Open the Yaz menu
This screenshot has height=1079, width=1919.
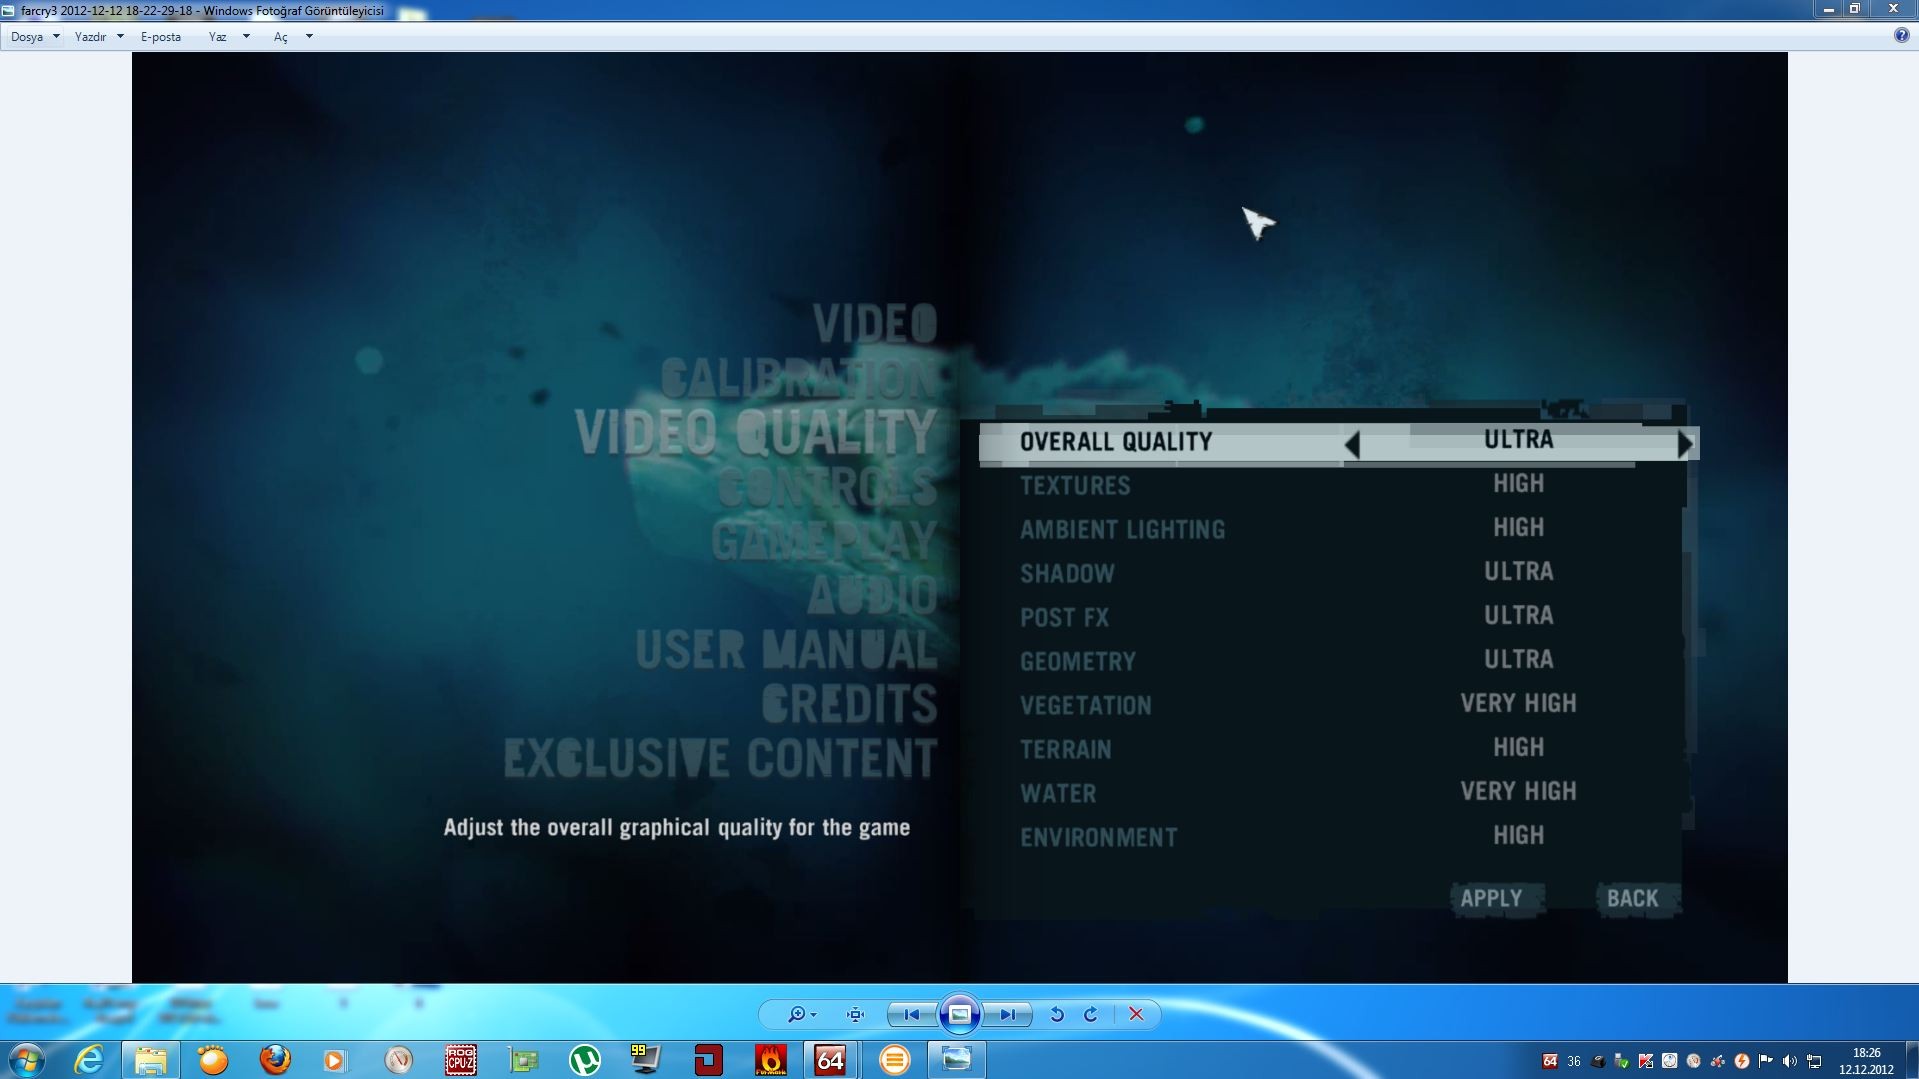click(227, 37)
